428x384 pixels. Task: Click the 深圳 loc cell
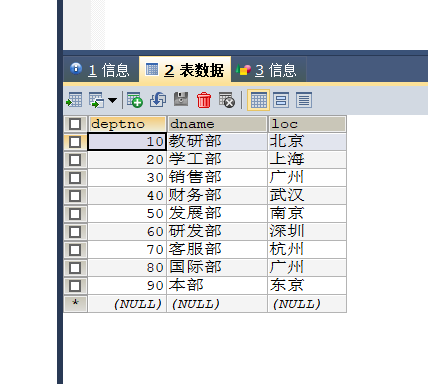pyautogui.click(x=307, y=232)
